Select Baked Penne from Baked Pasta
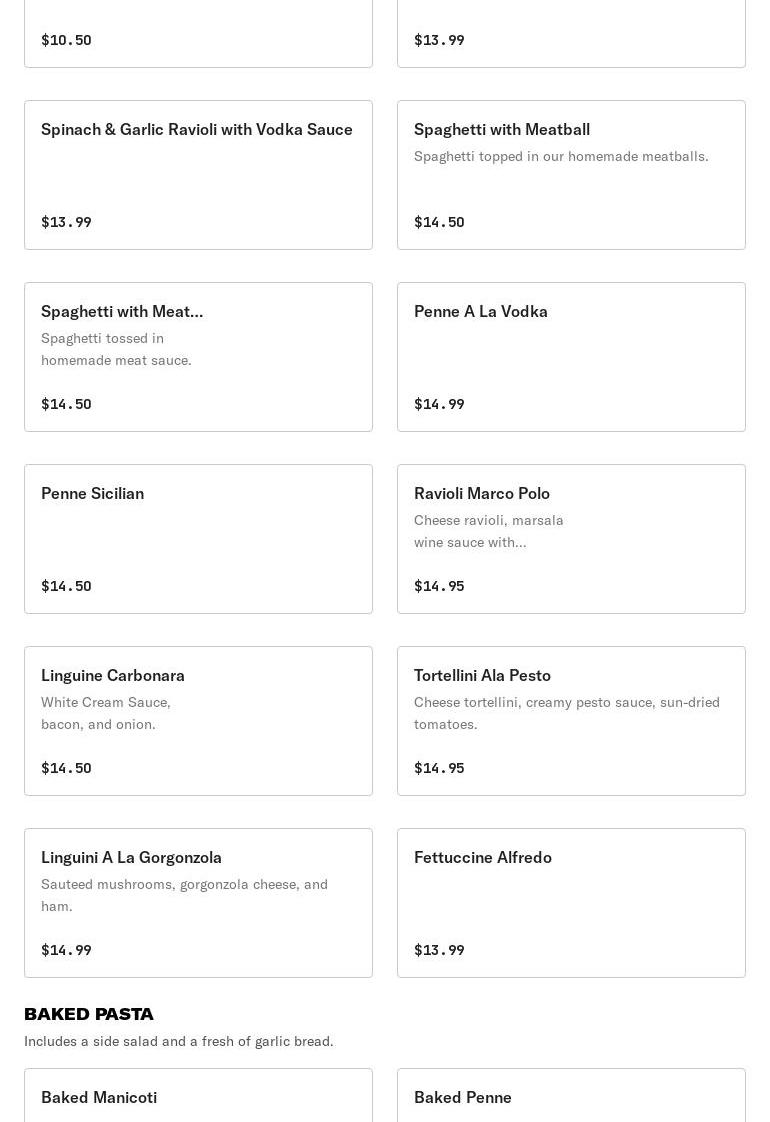This screenshot has width=770, height=1122. click(571, 1097)
